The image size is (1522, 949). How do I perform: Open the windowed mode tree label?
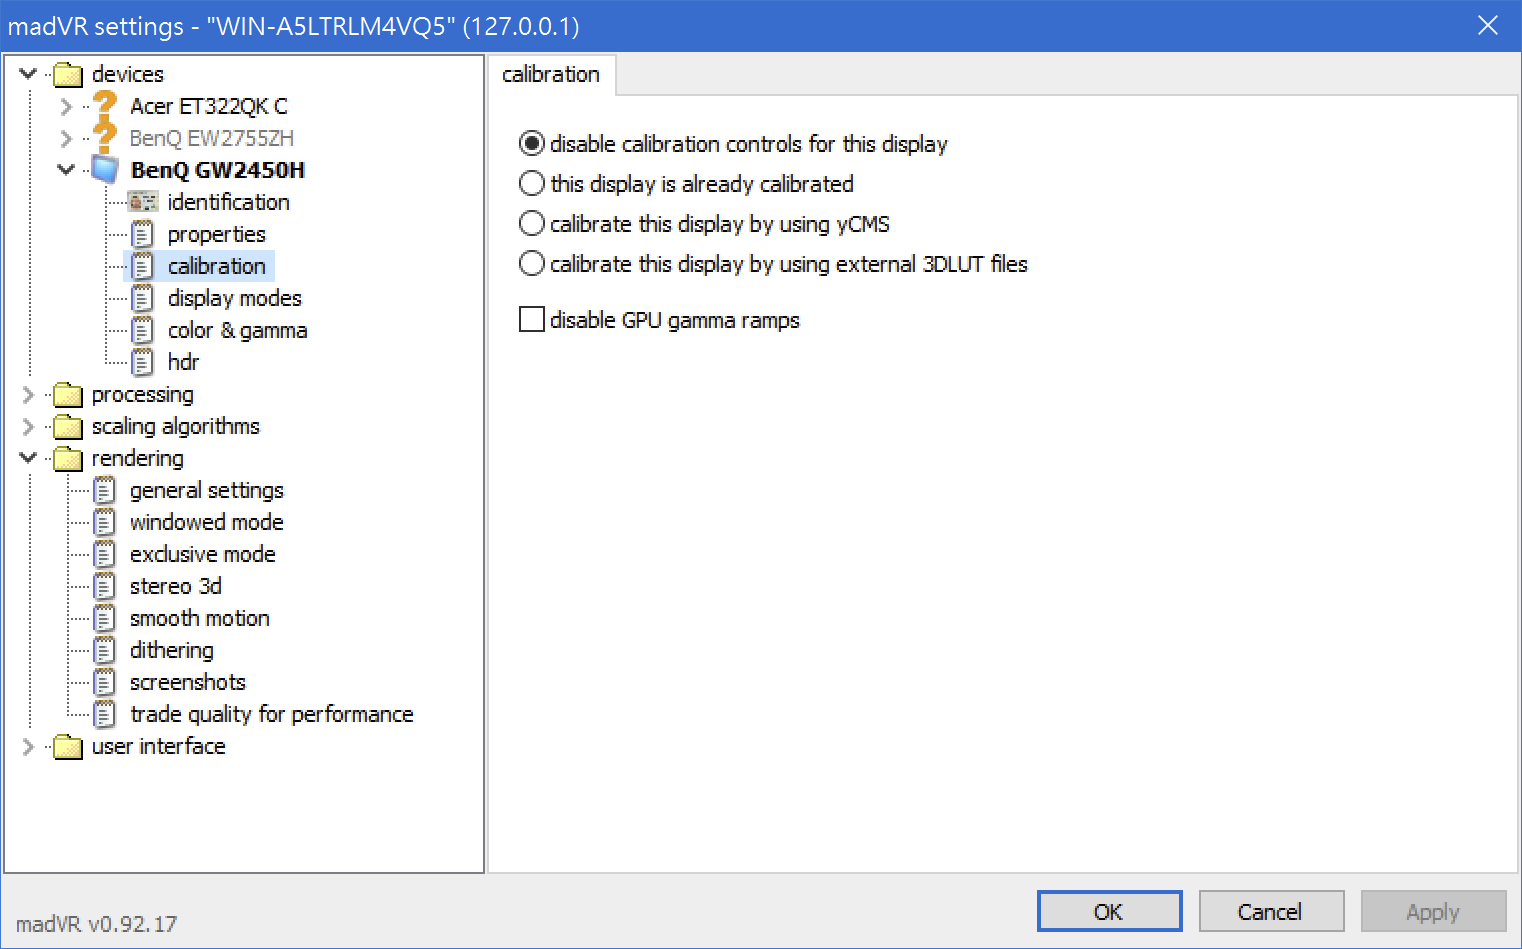pos(207,522)
